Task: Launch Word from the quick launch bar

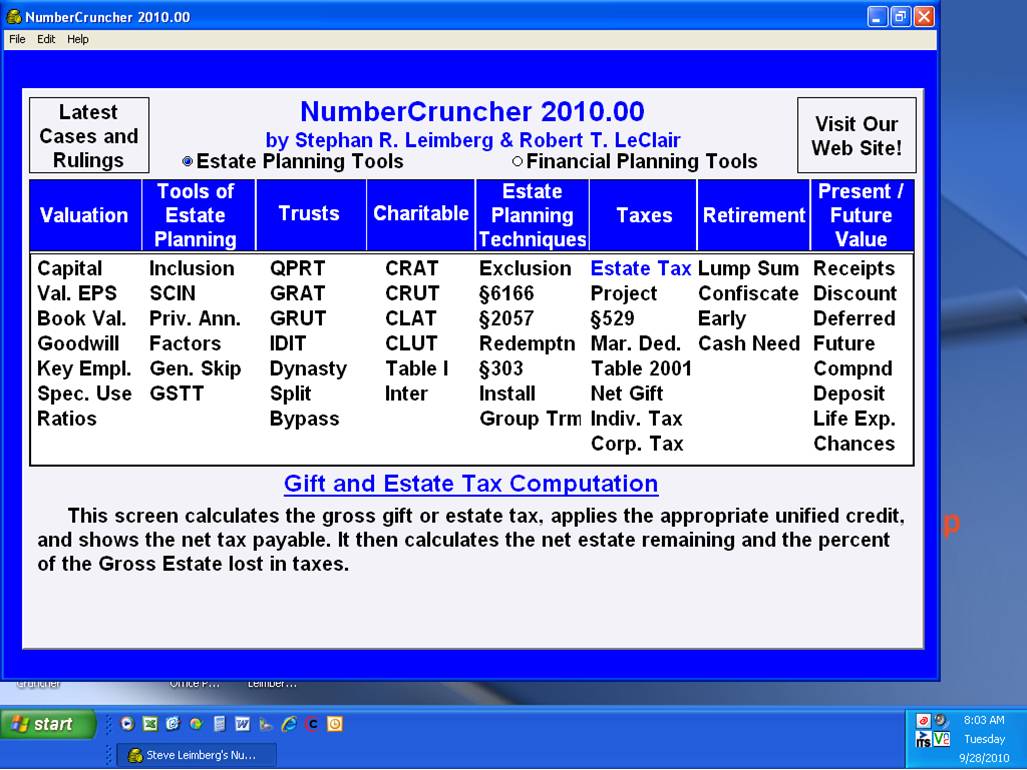Action: point(242,724)
